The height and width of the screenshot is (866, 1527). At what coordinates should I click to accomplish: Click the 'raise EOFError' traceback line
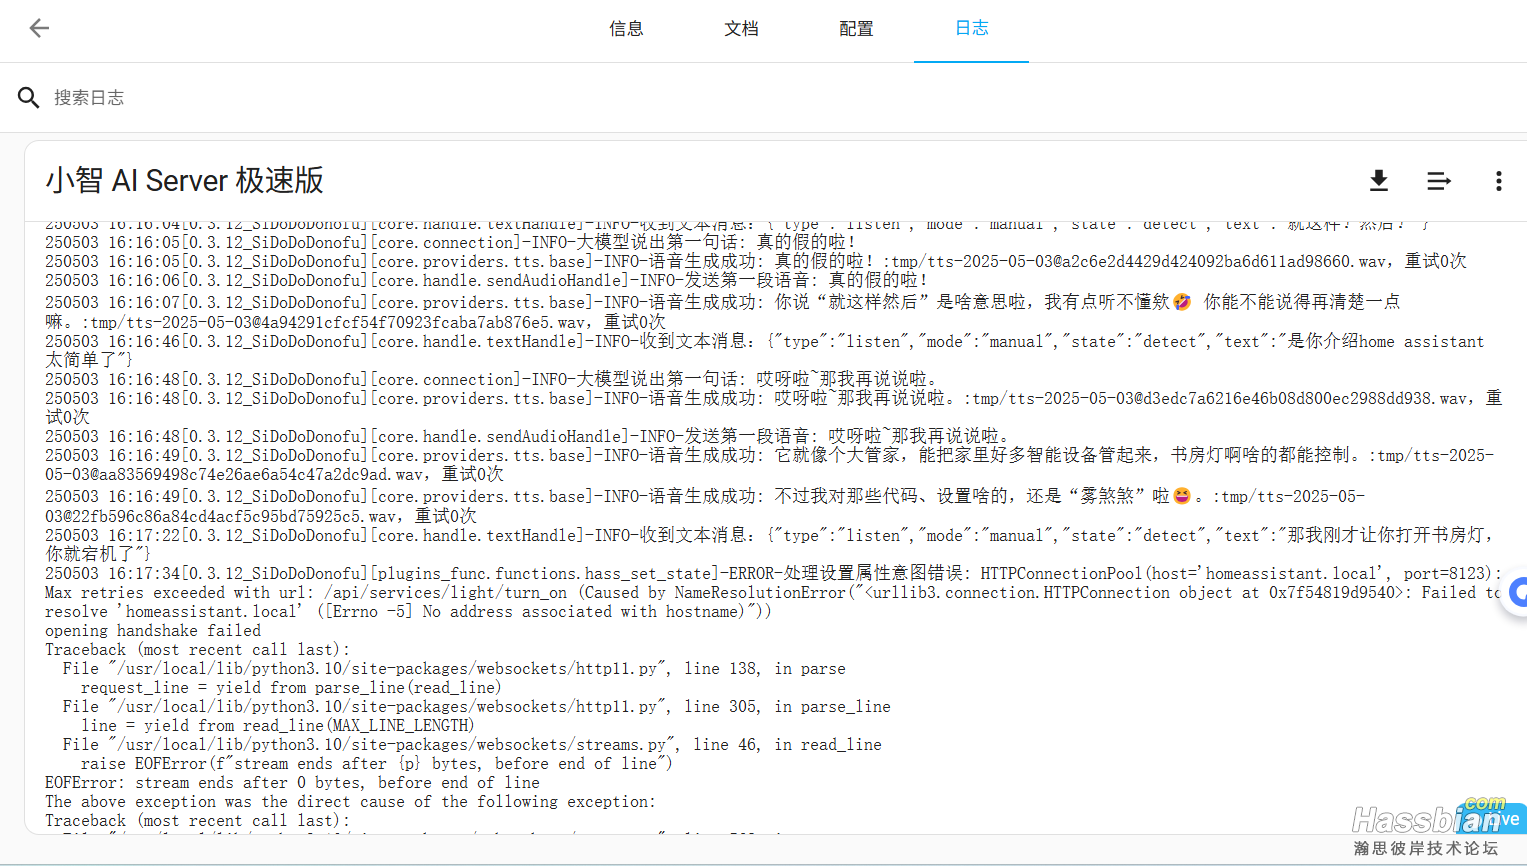point(377,764)
